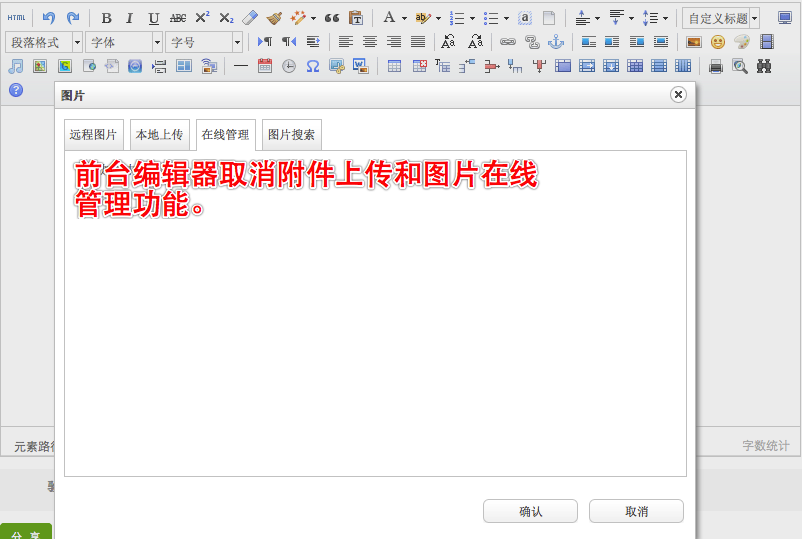Open the emoticon picker

tap(718, 42)
